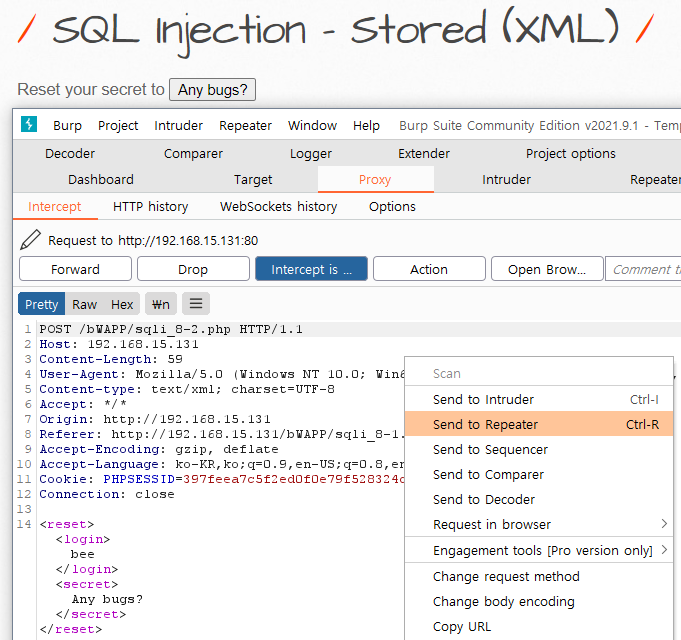
Task: Click the Content-Length: 59 header
Action: click(111, 359)
